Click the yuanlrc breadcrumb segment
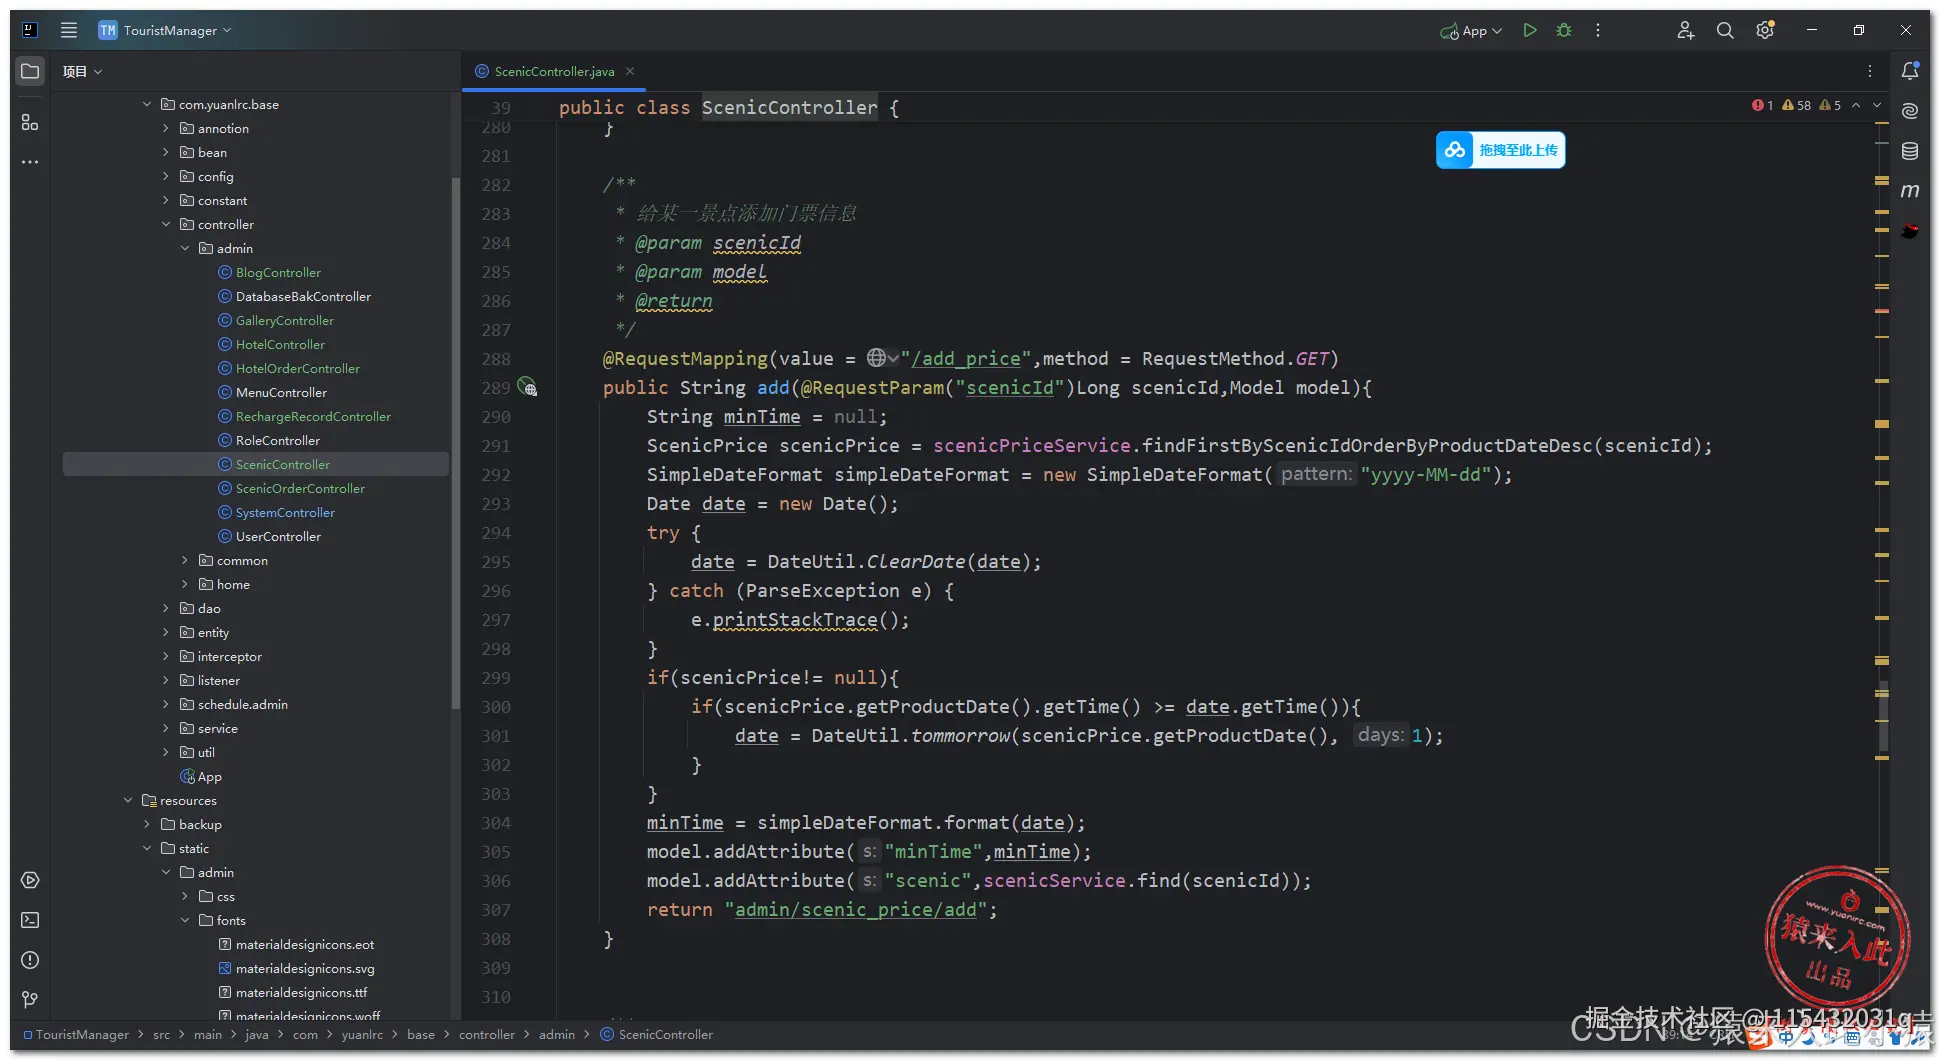This screenshot has height=1061, width=1941. [x=362, y=1034]
